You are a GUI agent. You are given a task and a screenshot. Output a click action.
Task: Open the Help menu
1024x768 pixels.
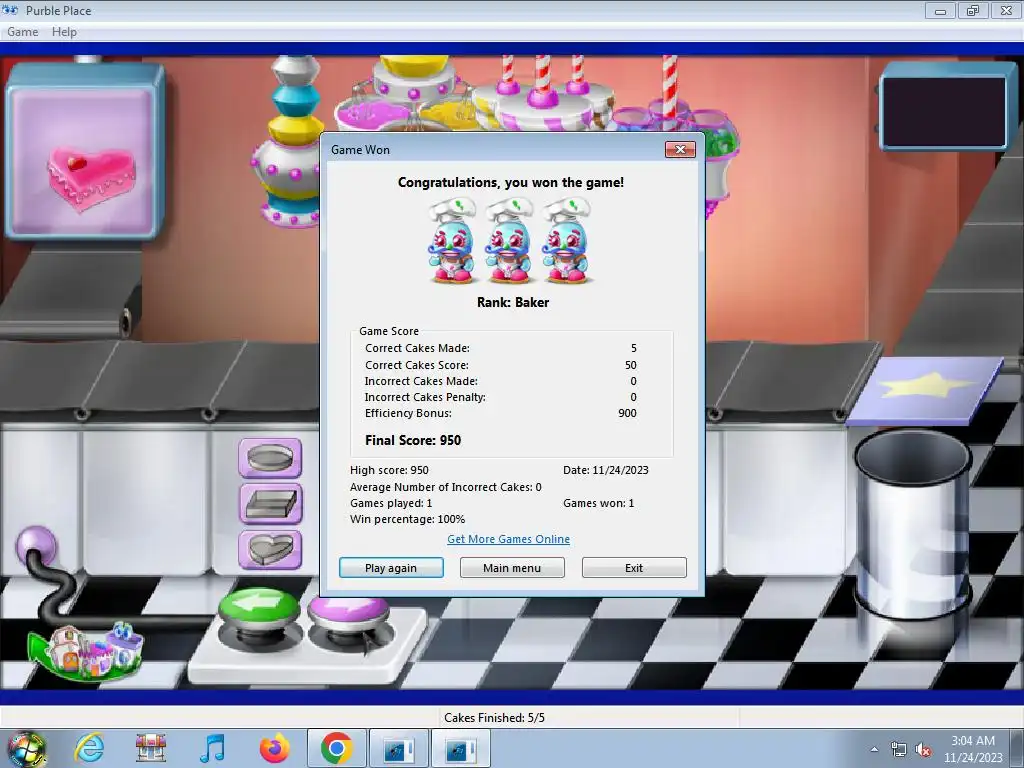(x=64, y=31)
